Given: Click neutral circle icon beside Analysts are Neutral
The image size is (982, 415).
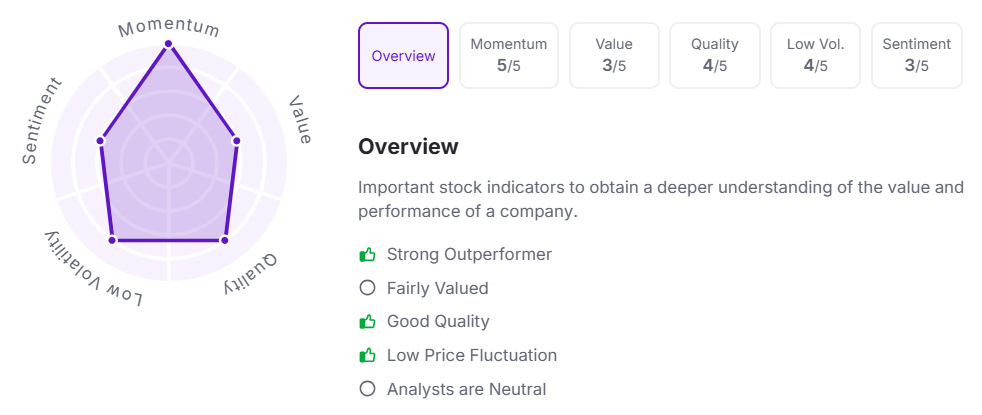Looking at the screenshot, I should click(x=367, y=389).
